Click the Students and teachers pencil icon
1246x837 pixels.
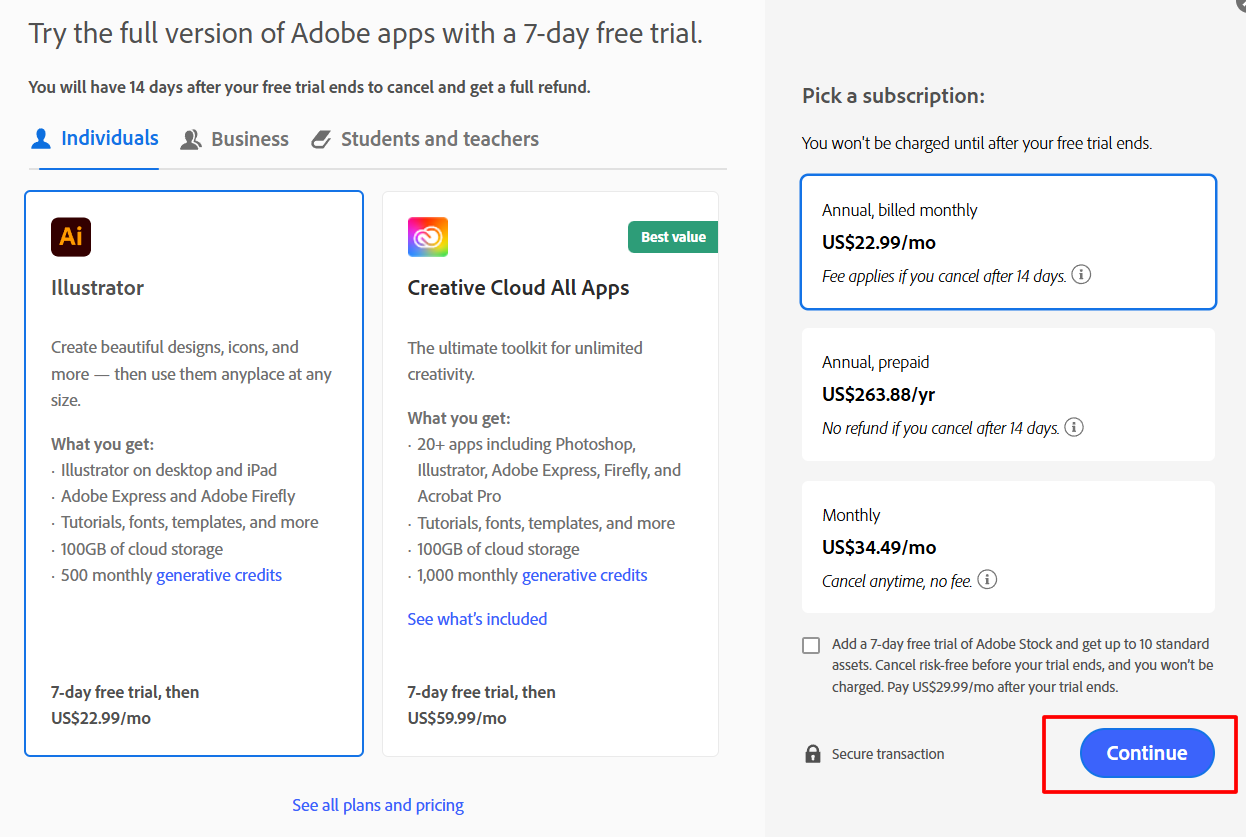321,140
